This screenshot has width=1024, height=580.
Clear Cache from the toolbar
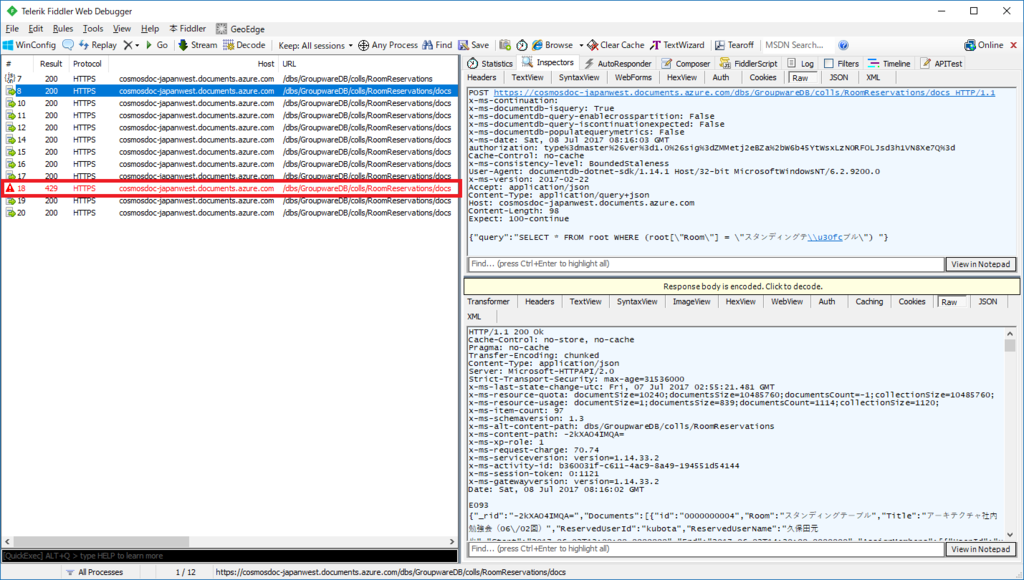615,45
